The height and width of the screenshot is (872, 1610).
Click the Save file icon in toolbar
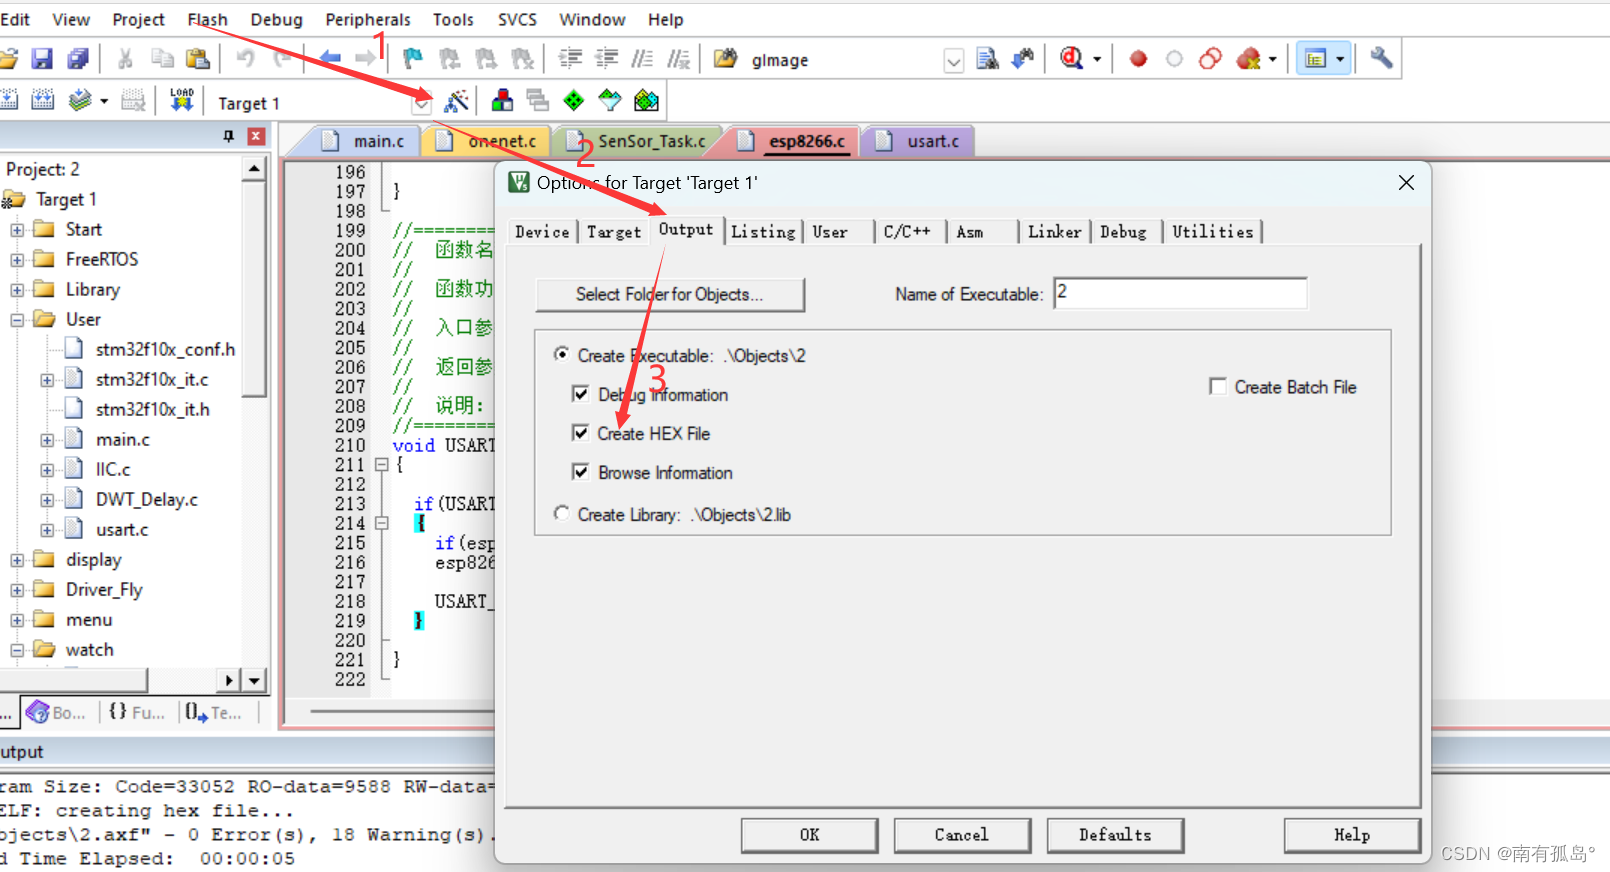pos(42,59)
